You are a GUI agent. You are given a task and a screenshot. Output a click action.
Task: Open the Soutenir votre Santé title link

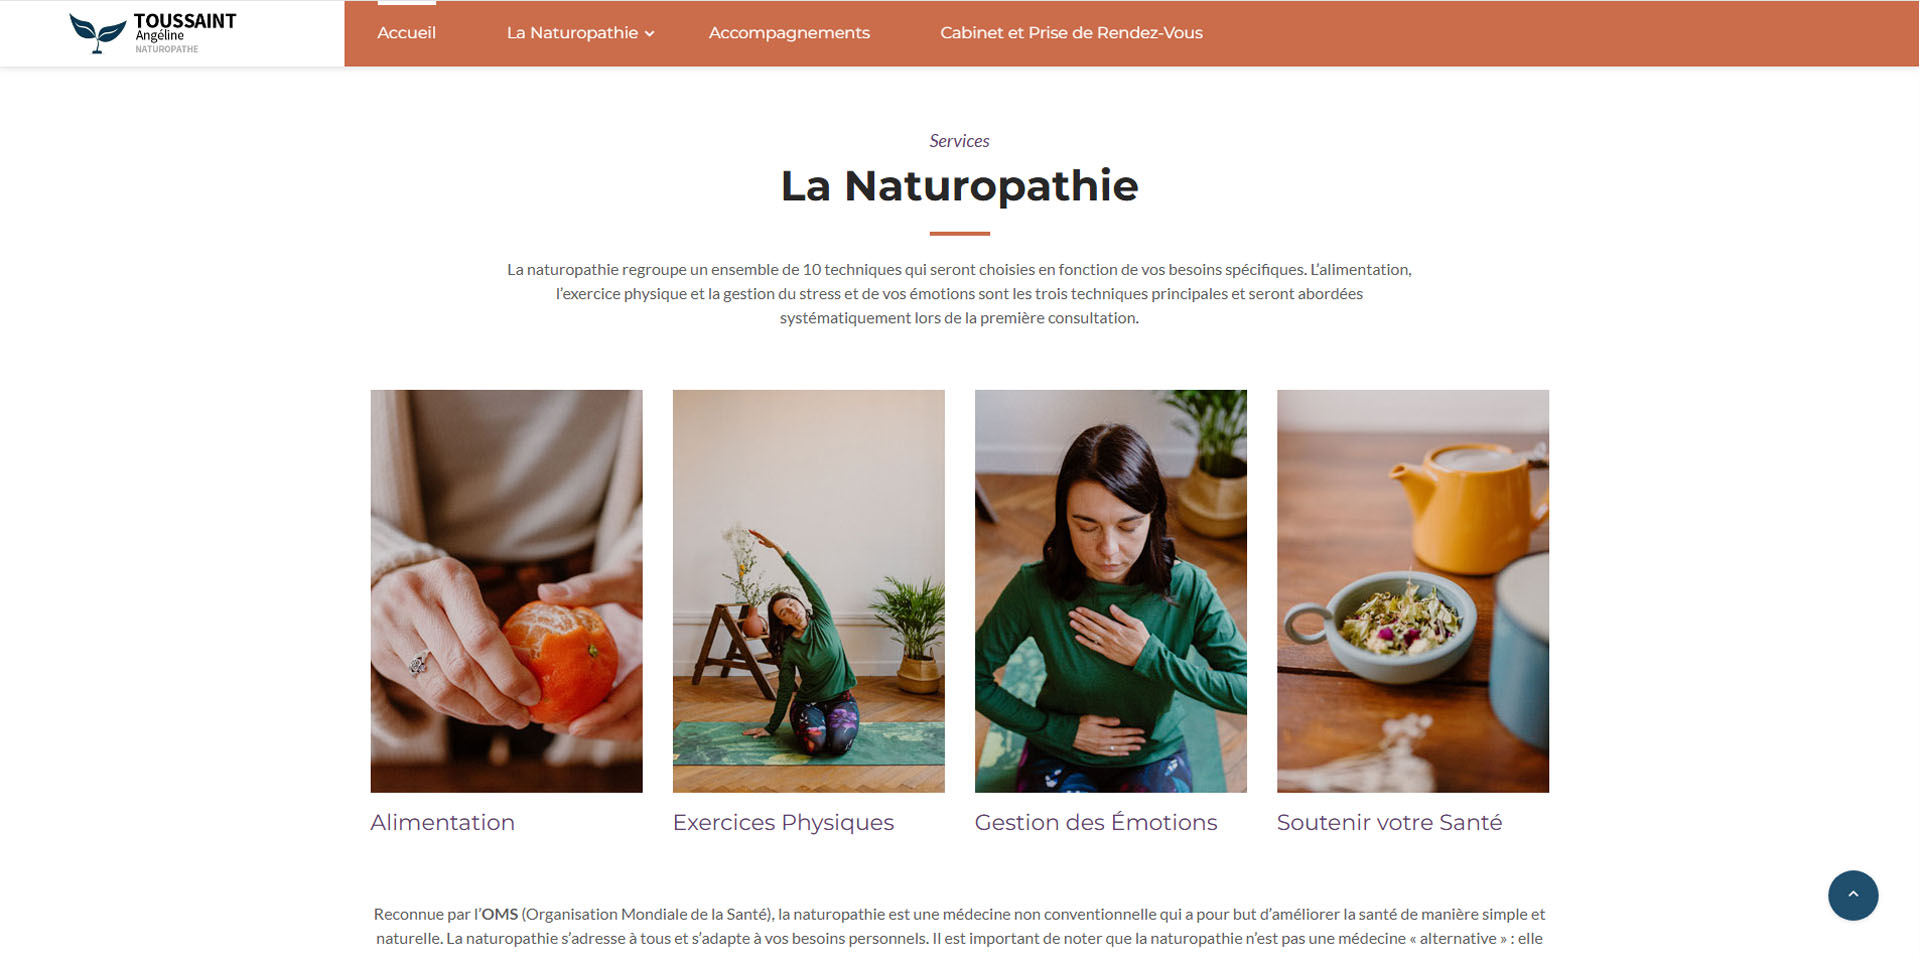pos(1389,822)
